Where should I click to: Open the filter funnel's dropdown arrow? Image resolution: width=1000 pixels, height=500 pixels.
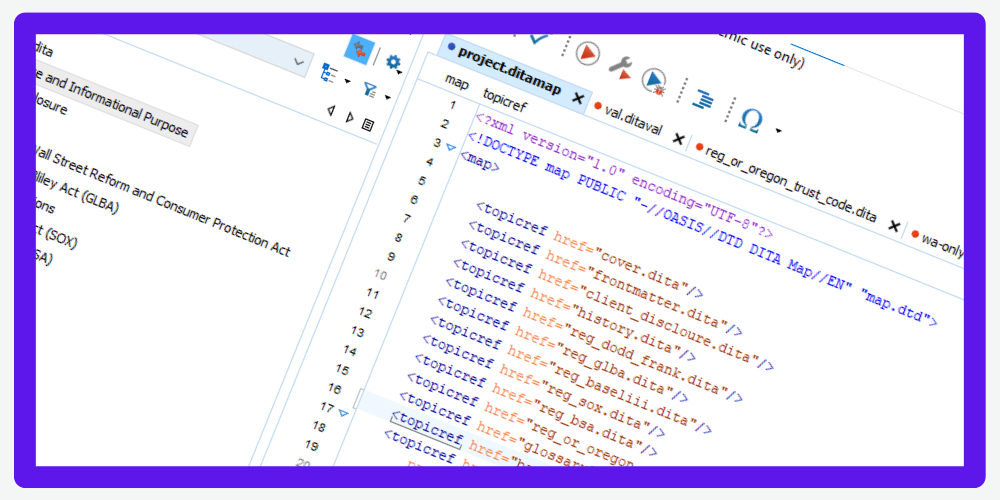pos(388,98)
